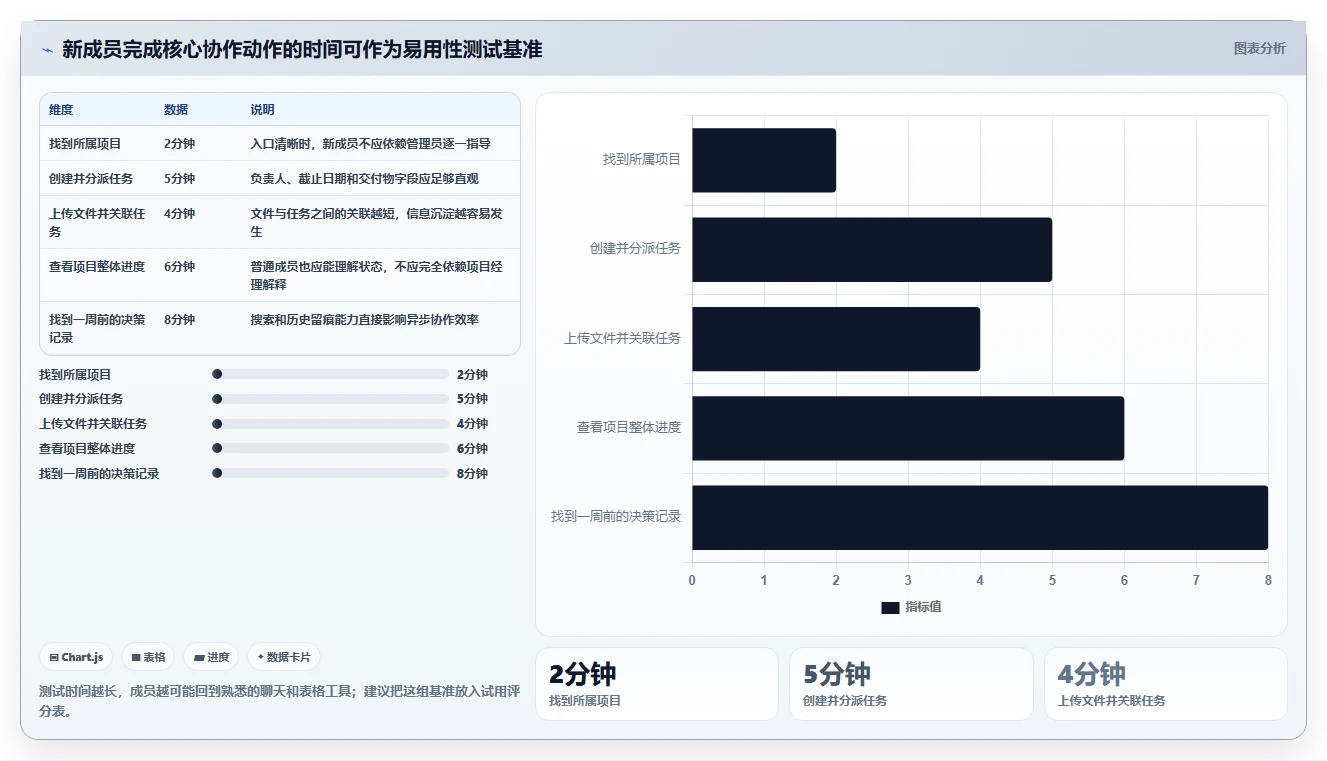The image size is (1327, 761).
Task: Click the progress list label 查看项目整体进度
Action: 87,448
